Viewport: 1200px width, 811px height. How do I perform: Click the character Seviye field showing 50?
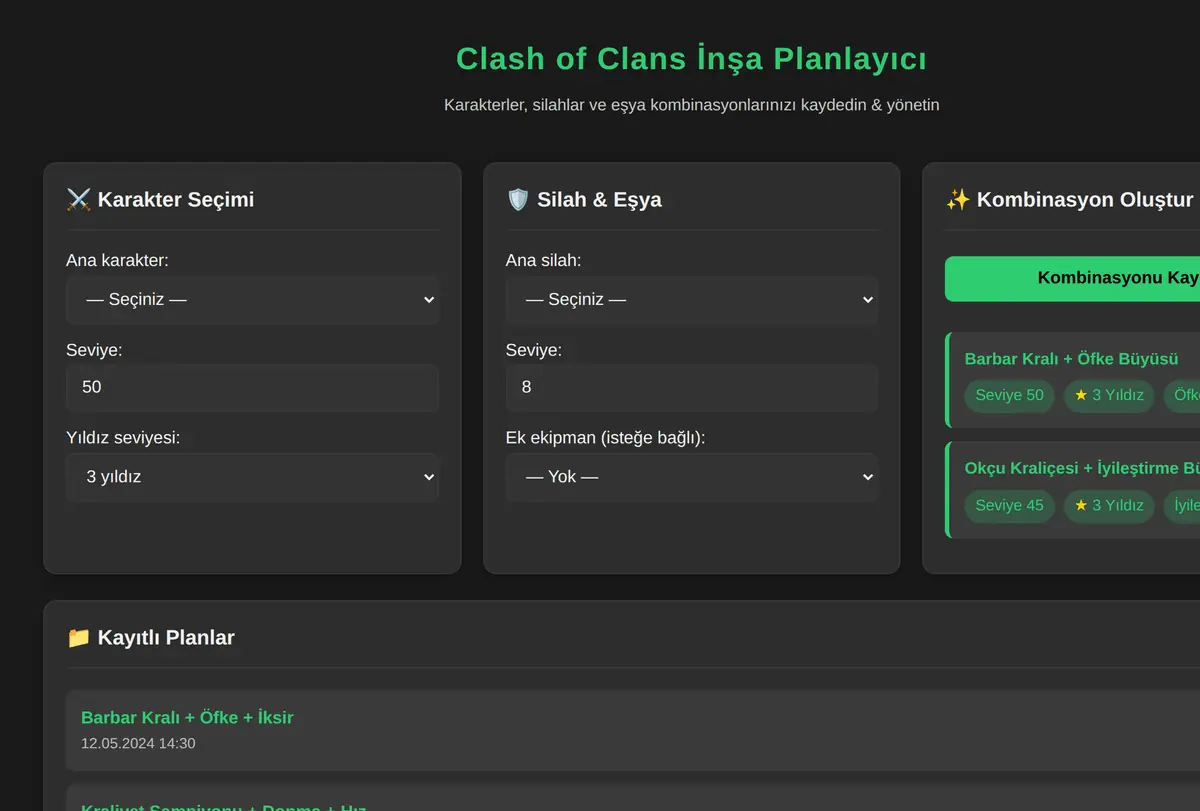(x=252, y=388)
